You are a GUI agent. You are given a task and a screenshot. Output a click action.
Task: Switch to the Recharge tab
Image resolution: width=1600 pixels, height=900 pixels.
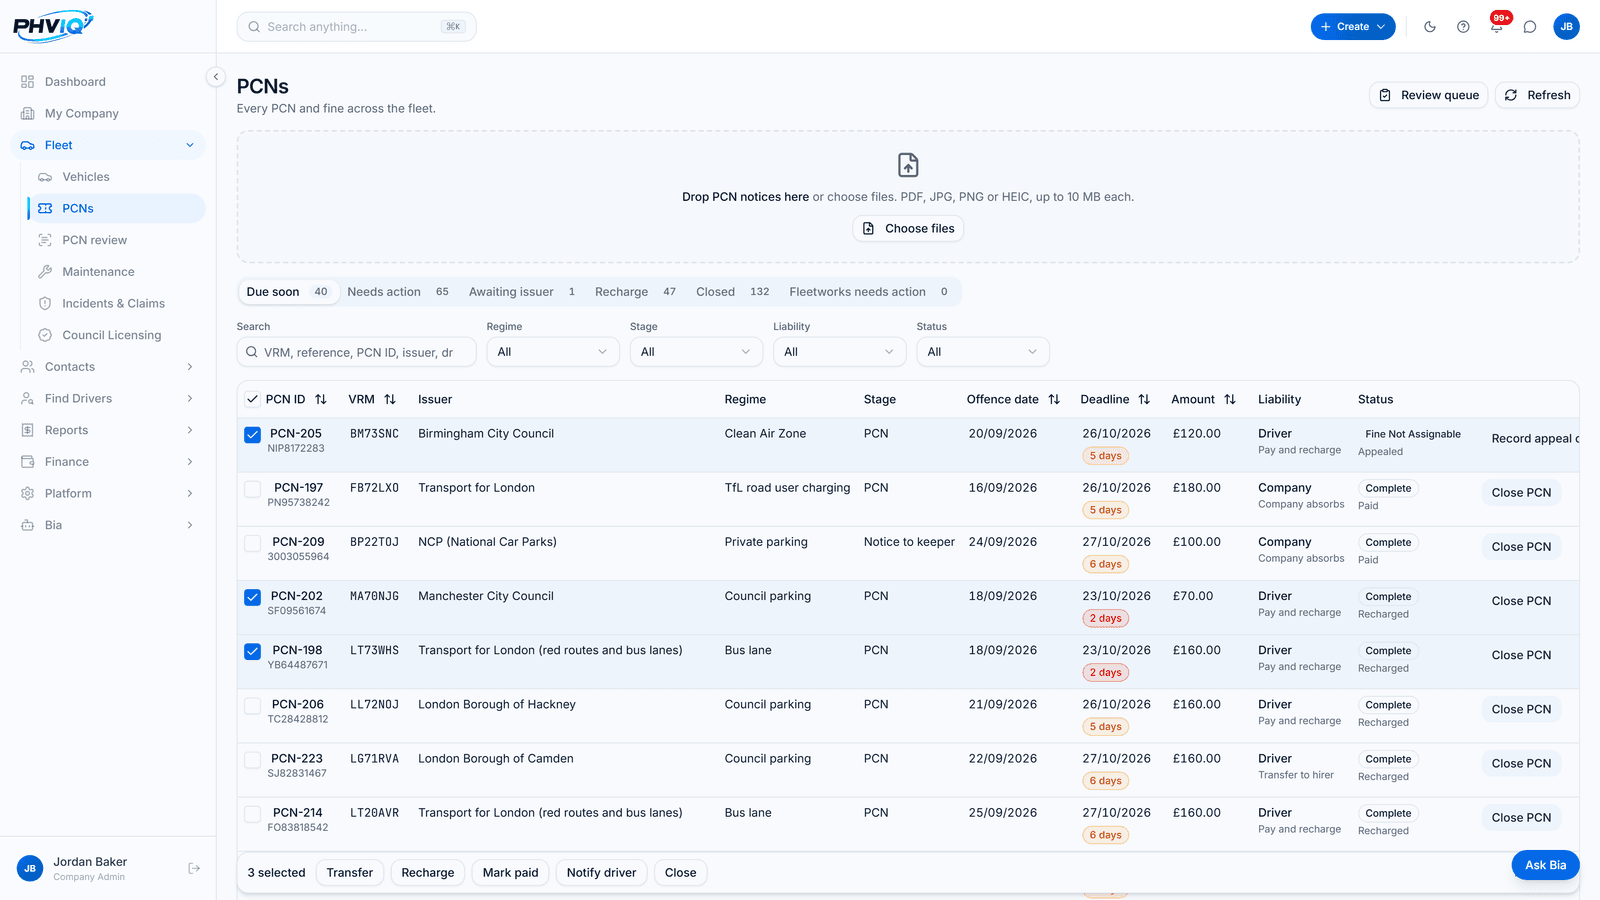coord(635,292)
